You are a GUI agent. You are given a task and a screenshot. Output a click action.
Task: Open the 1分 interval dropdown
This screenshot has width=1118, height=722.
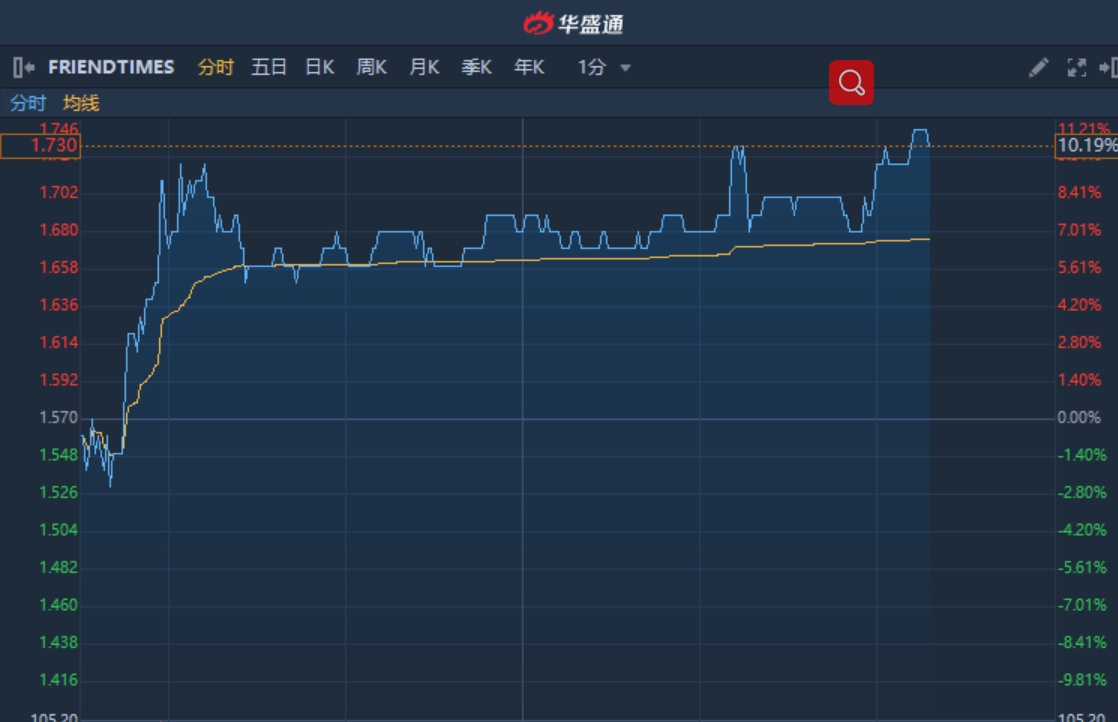592,67
